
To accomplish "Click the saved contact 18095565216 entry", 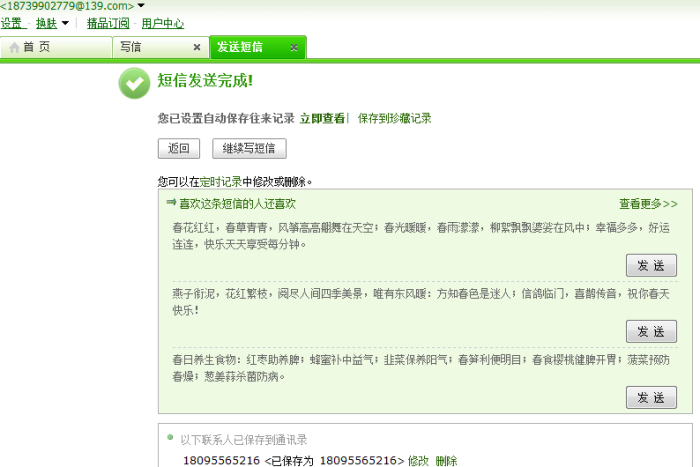I will (293, 460).
